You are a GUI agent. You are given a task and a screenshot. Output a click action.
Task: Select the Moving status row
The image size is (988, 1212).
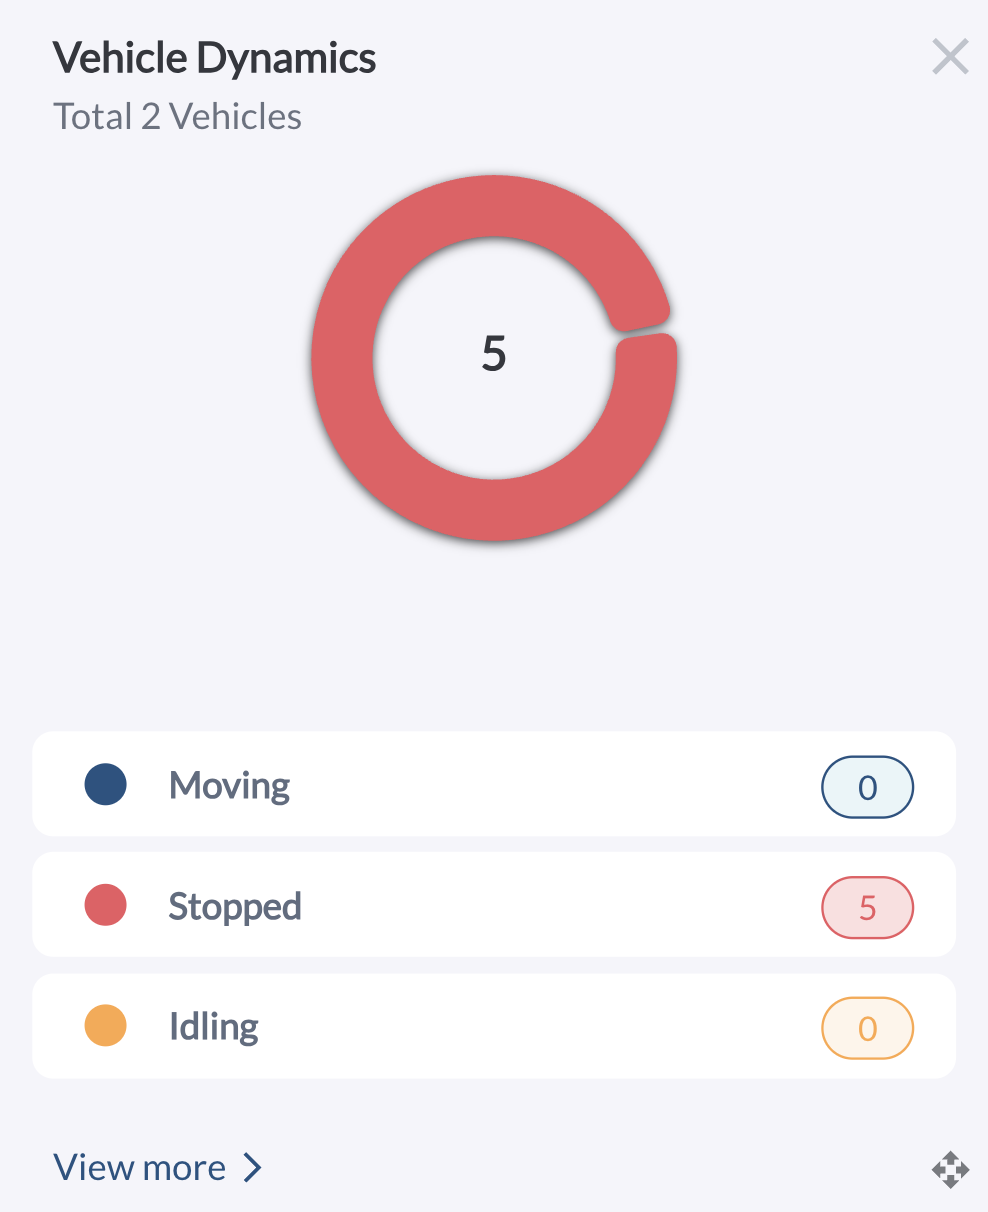click(494, 784)
